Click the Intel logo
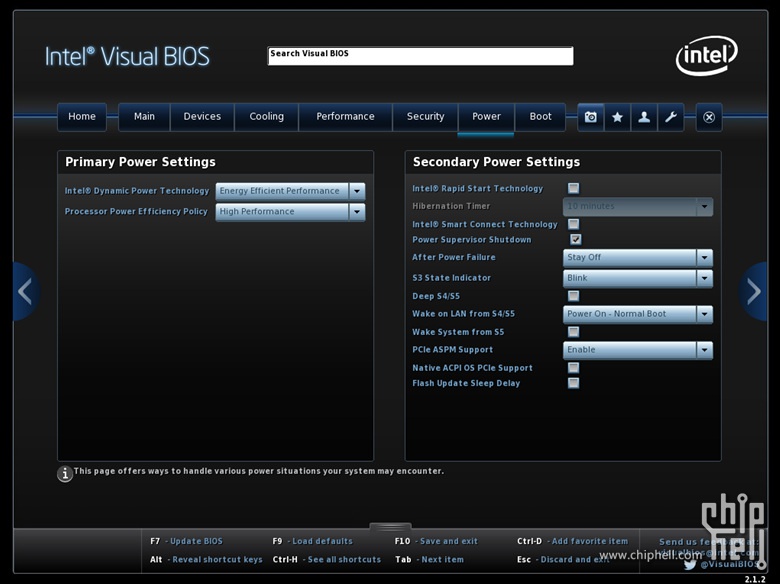 coord(706,55)
